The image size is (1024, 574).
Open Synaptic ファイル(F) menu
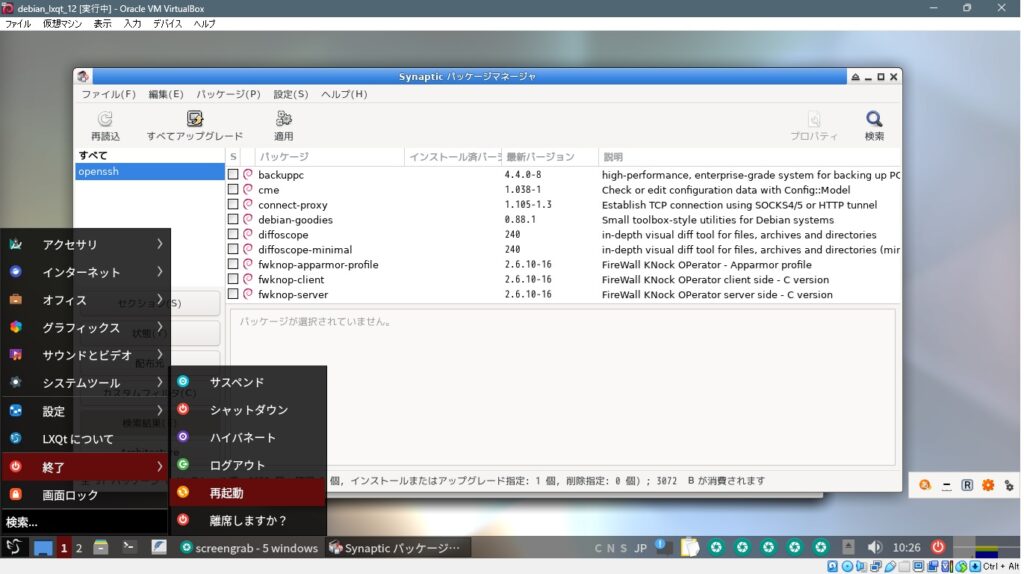click(108, 94)
